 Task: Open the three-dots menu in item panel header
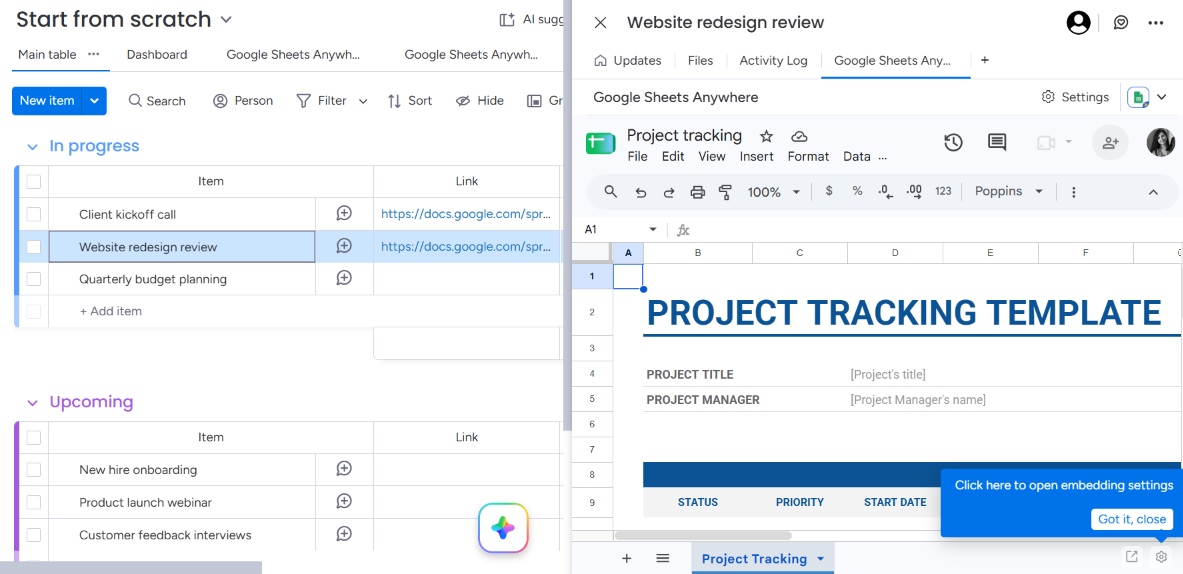[x=1155, y=23]
